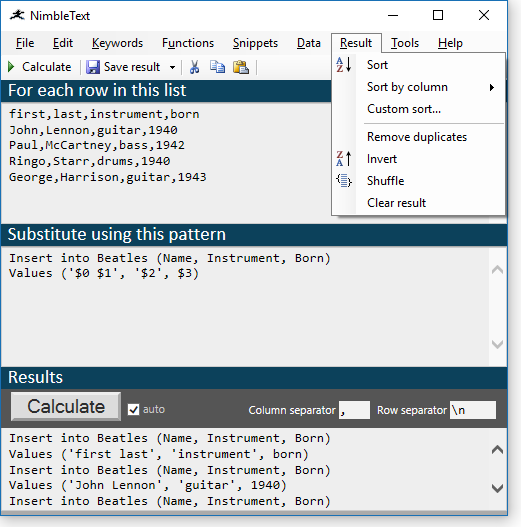Screen dimensions: 521x527
Task: Click the line 'first,last,instrument,born'
Action: tap(104, 114)
